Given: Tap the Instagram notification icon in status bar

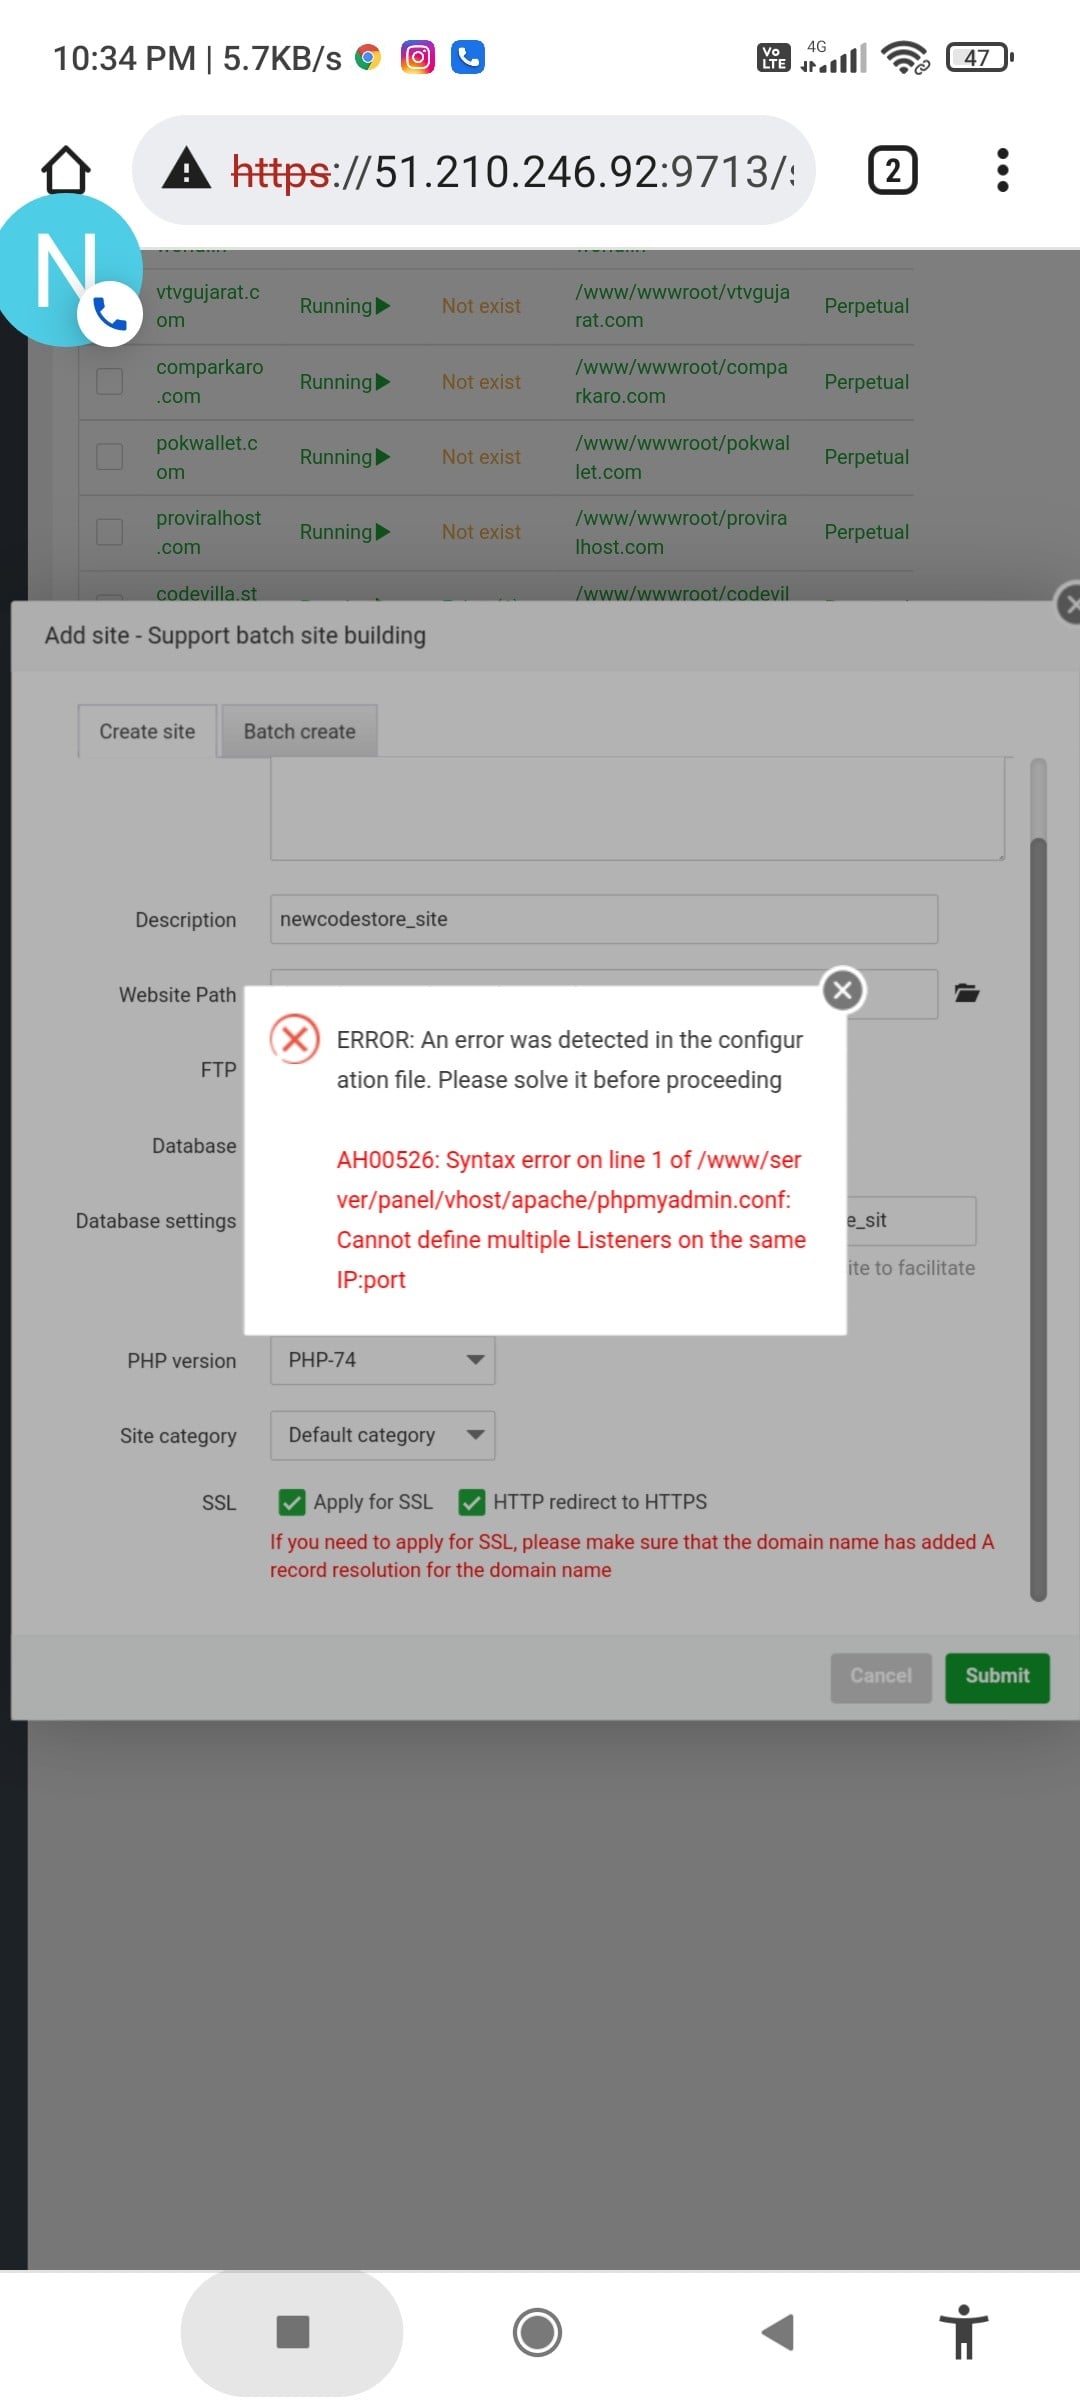Looking at the screenshot, I should coord(418,57).
